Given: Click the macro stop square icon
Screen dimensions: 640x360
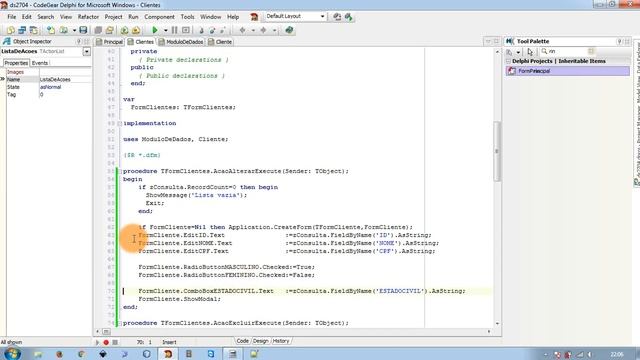Looking at the screenshot, I should click(x=115, y=342).
